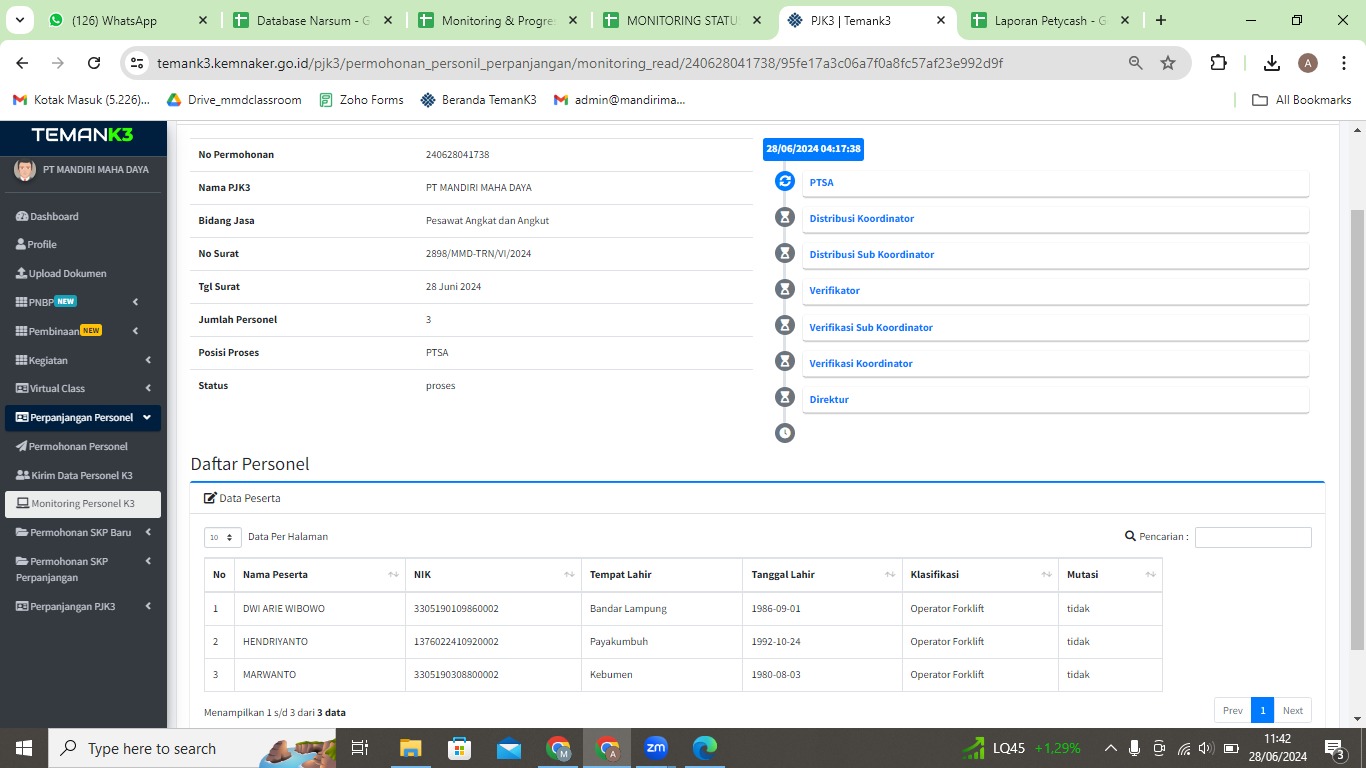
Task: Click the Verifikator hourglass timeline icon
Action: coord(785,289)
